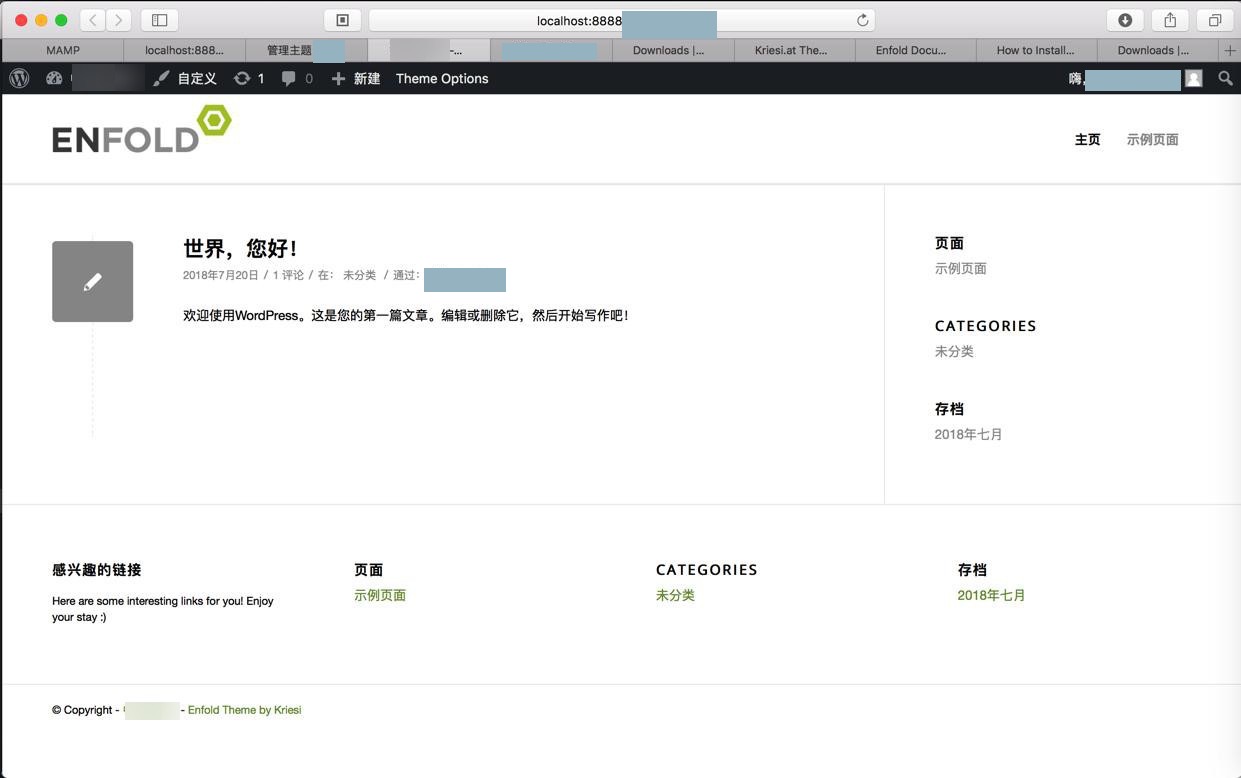Viewport: 1241px width, 778px height.
Task: Open the post titled 世界，您好！
Action: point(240,248)
